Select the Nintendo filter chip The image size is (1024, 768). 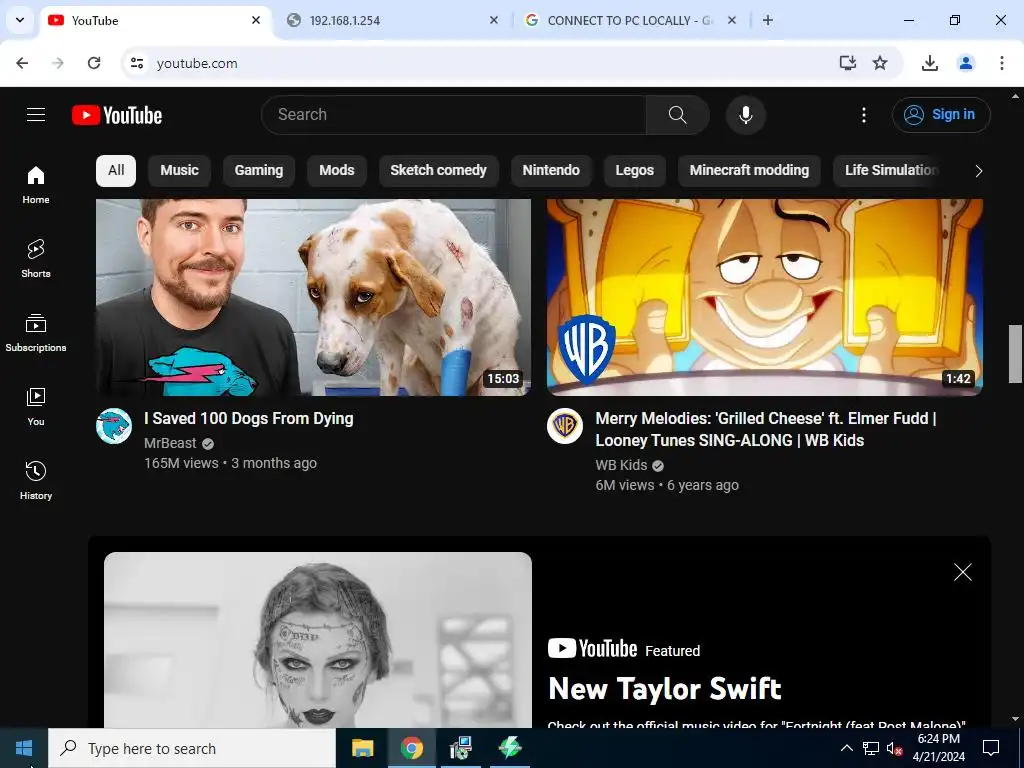click(x=551, y=170)
